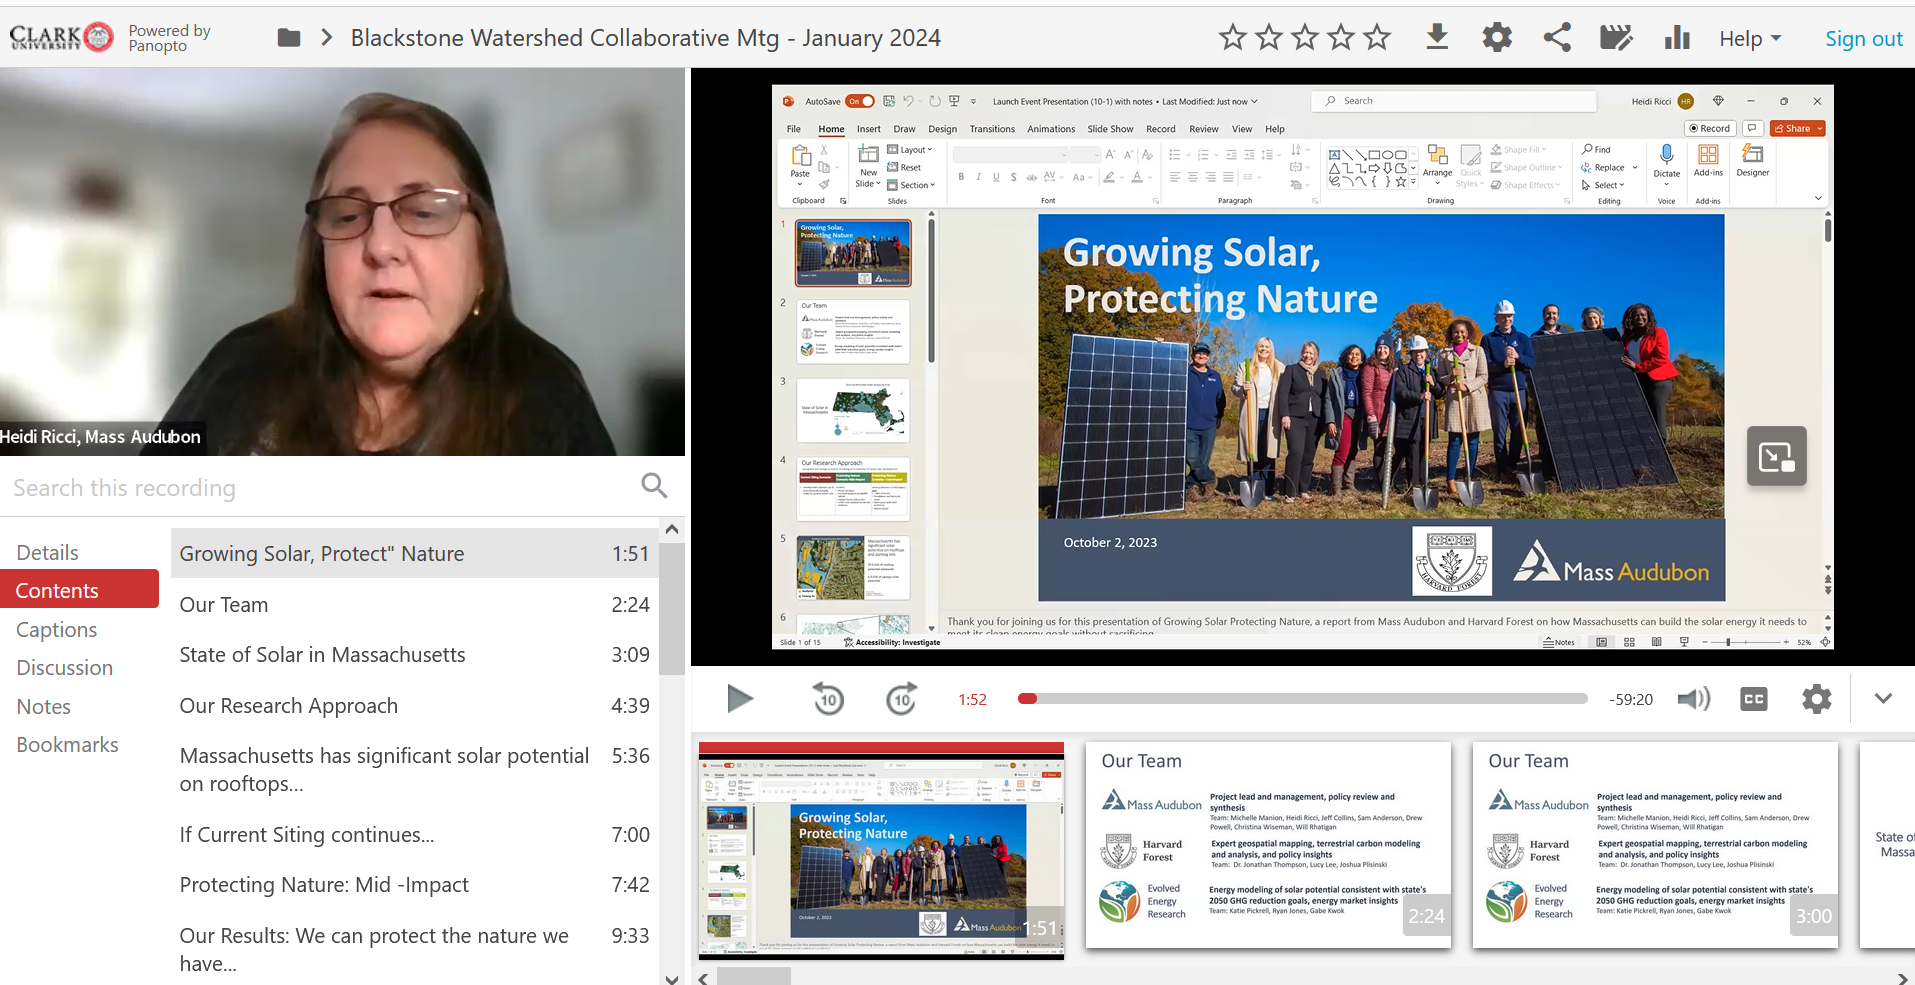
Task: Select the Contents tab
Action: point(79,590)
